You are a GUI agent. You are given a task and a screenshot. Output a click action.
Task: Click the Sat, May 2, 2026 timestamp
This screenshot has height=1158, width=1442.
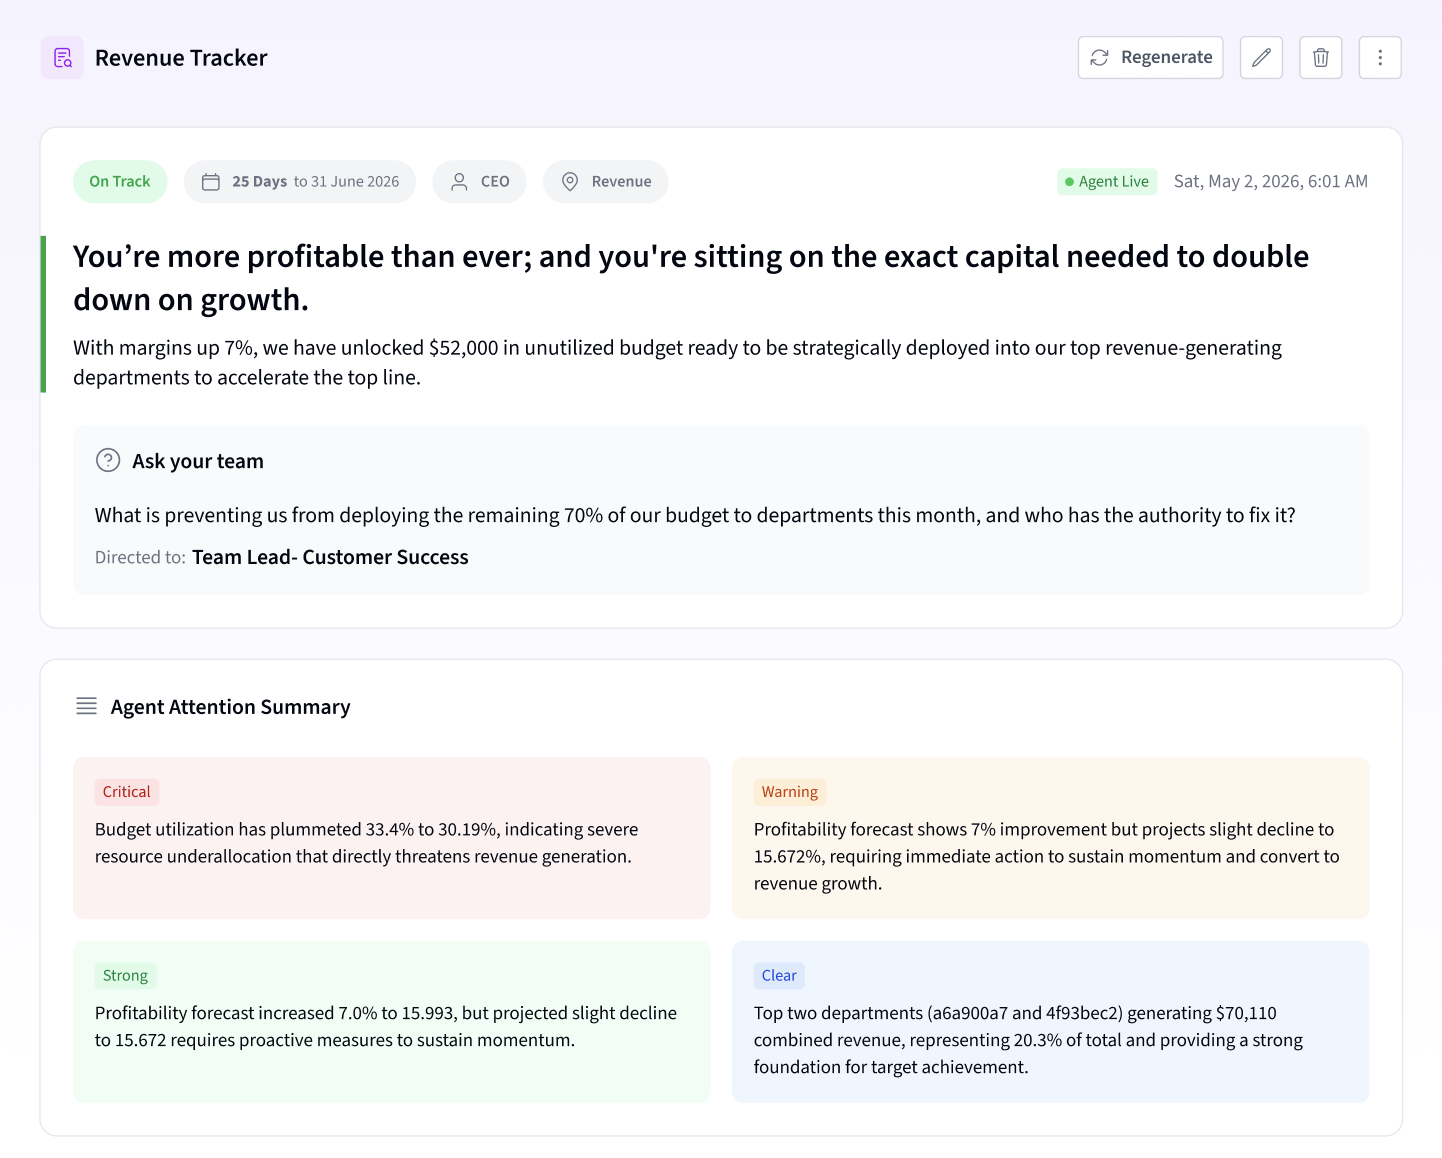1271,181
